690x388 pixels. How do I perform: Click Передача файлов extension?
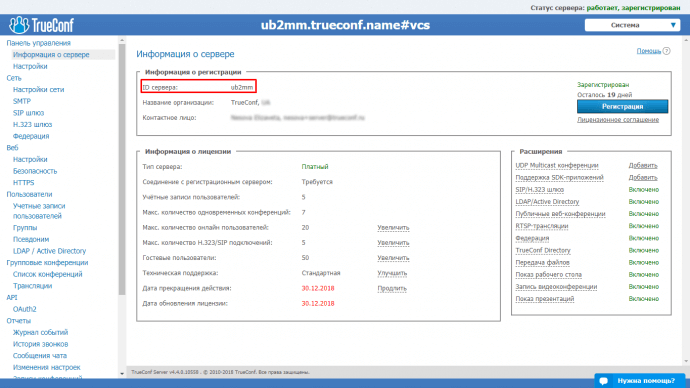[542, 263]
